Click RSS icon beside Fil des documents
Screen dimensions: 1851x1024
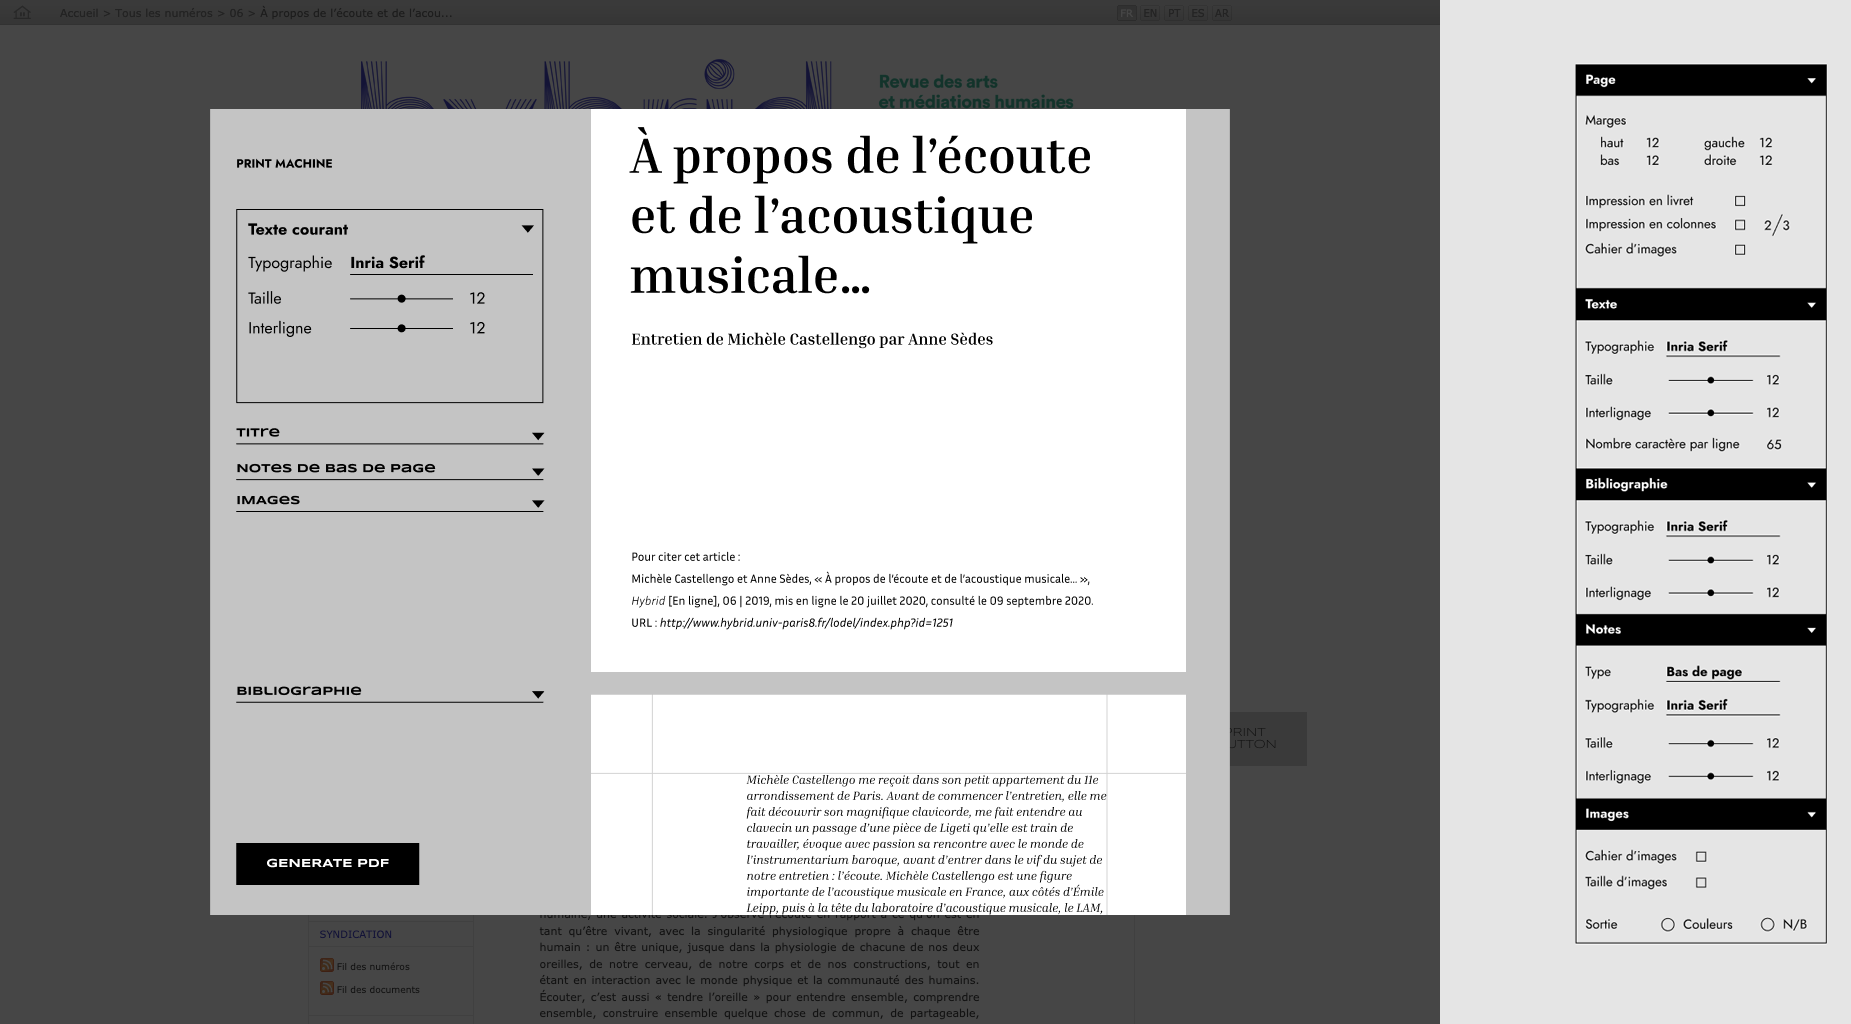[x=326, y=988]
